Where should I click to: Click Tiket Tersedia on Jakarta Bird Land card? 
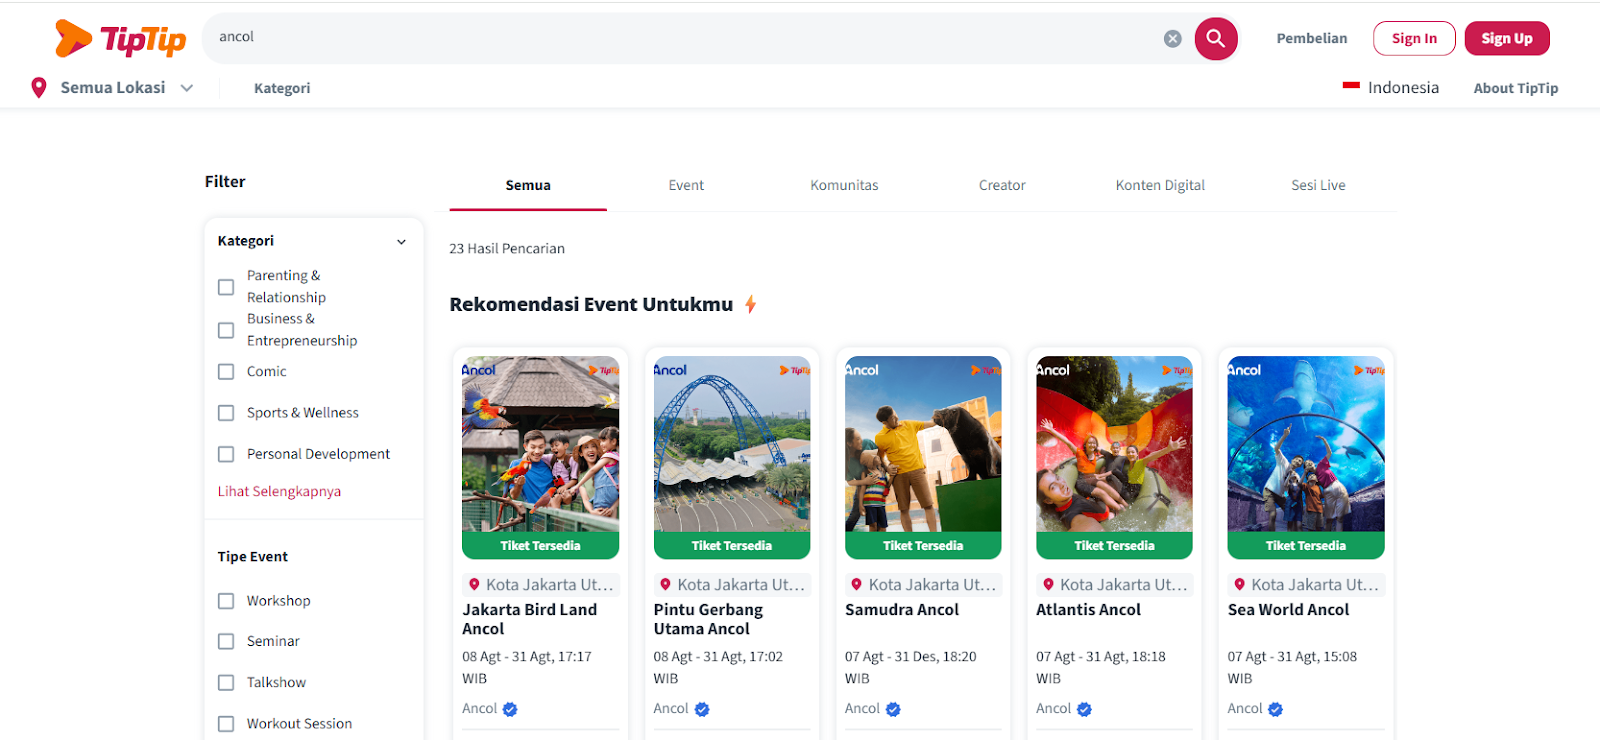[540, 546]
